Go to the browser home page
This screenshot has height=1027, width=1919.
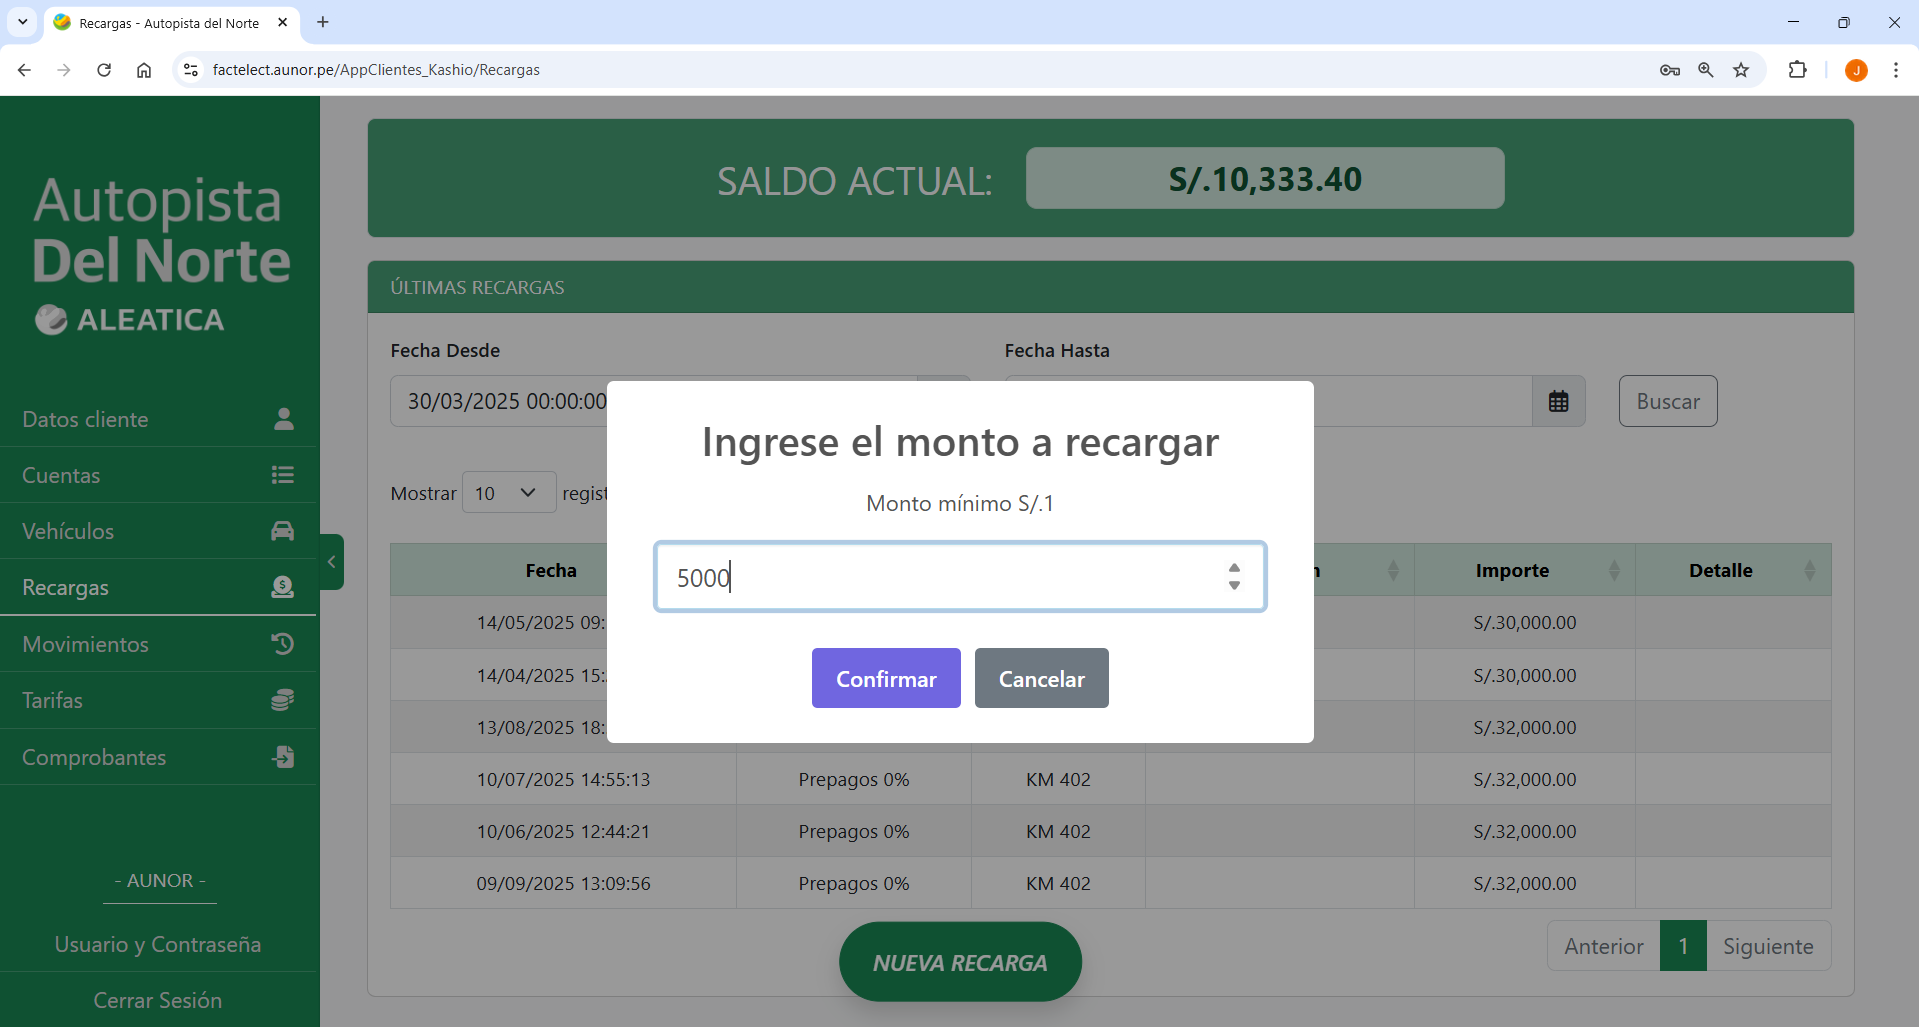click(144, 70)
